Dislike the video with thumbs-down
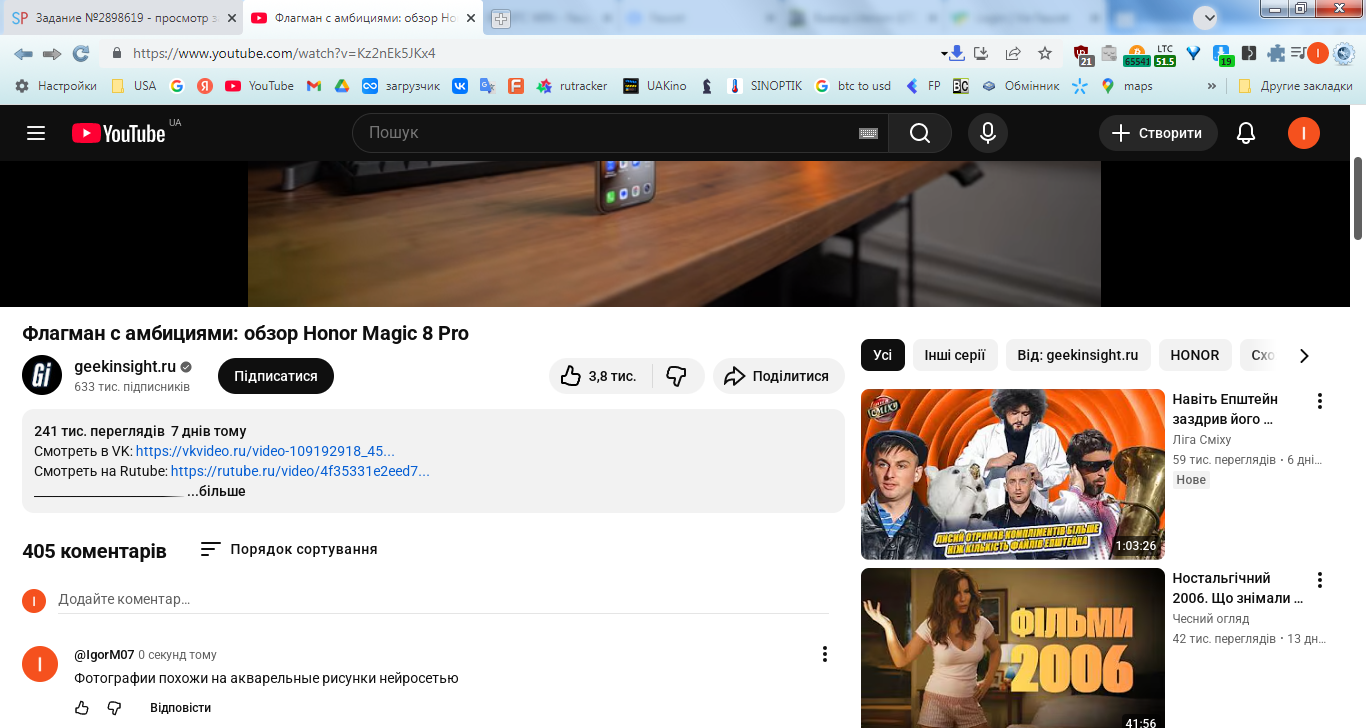The image size is (1366, 728). (x=677, y=376)
